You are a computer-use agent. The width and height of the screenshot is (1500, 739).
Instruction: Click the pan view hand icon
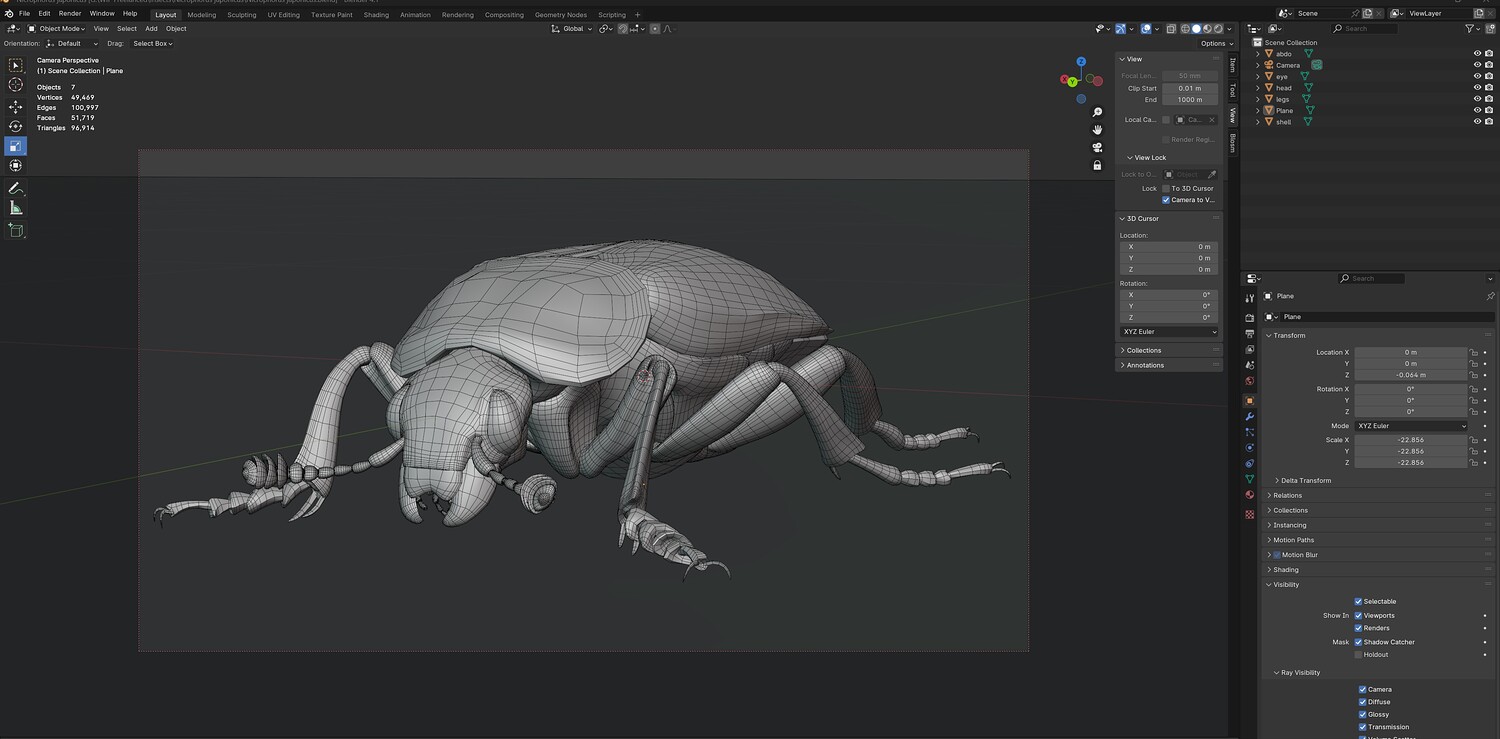tap(1097, 129)
